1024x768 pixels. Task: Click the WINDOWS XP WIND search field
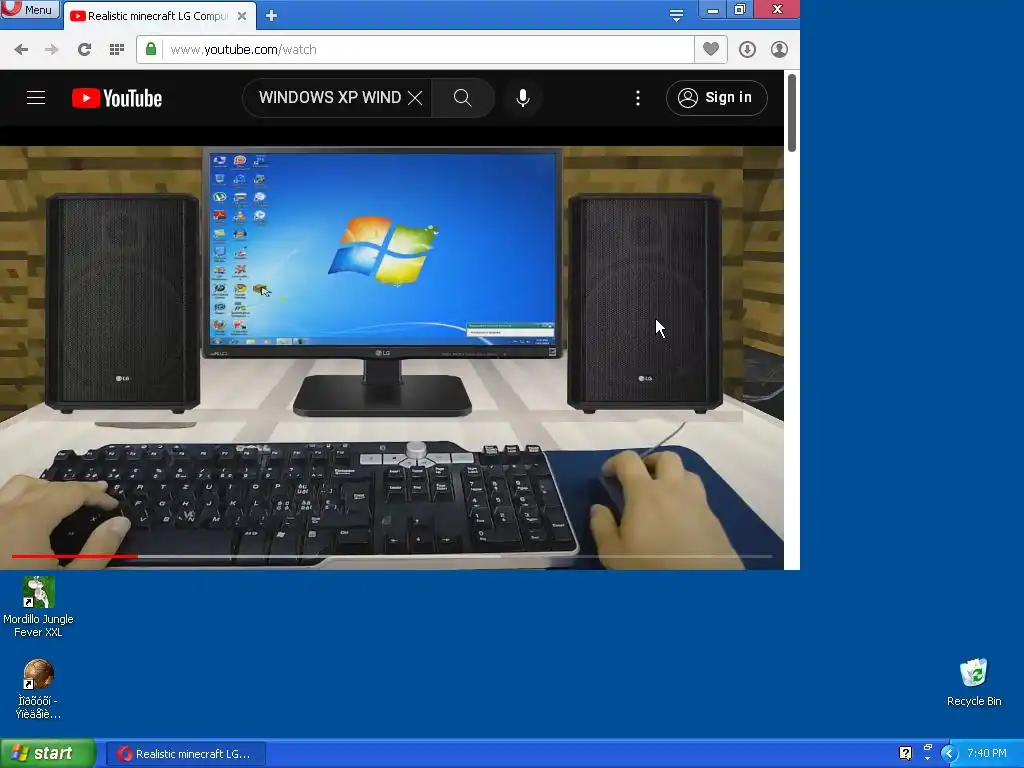[x=330, y=98]
